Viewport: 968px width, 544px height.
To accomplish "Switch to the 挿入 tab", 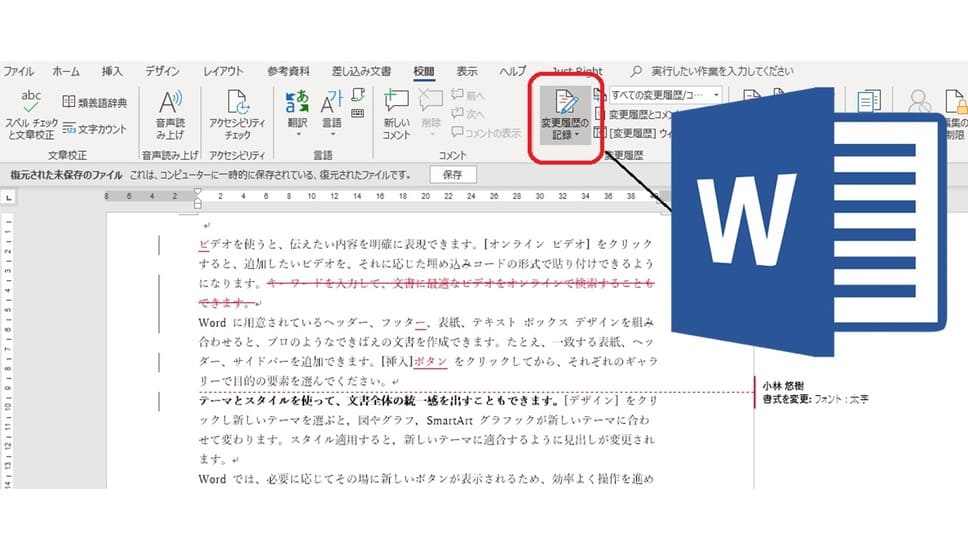I will [x=112, y=71].
